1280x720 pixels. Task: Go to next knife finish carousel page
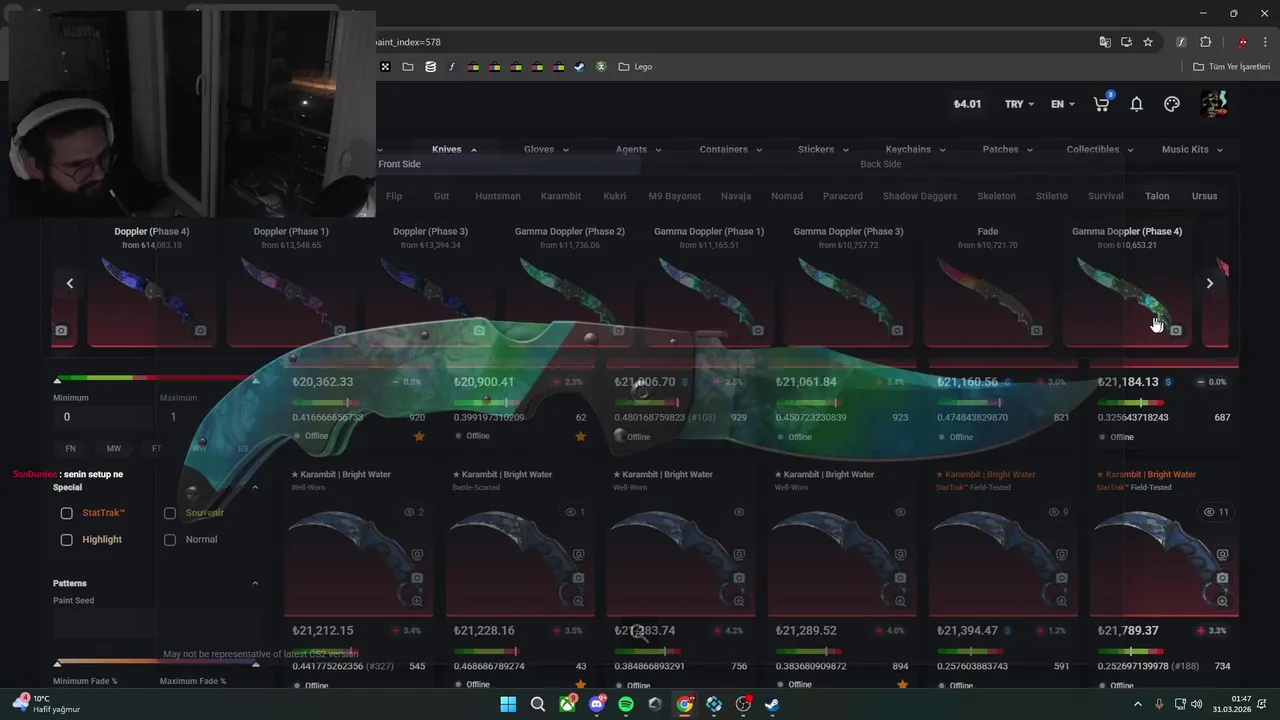(1209, 284)
